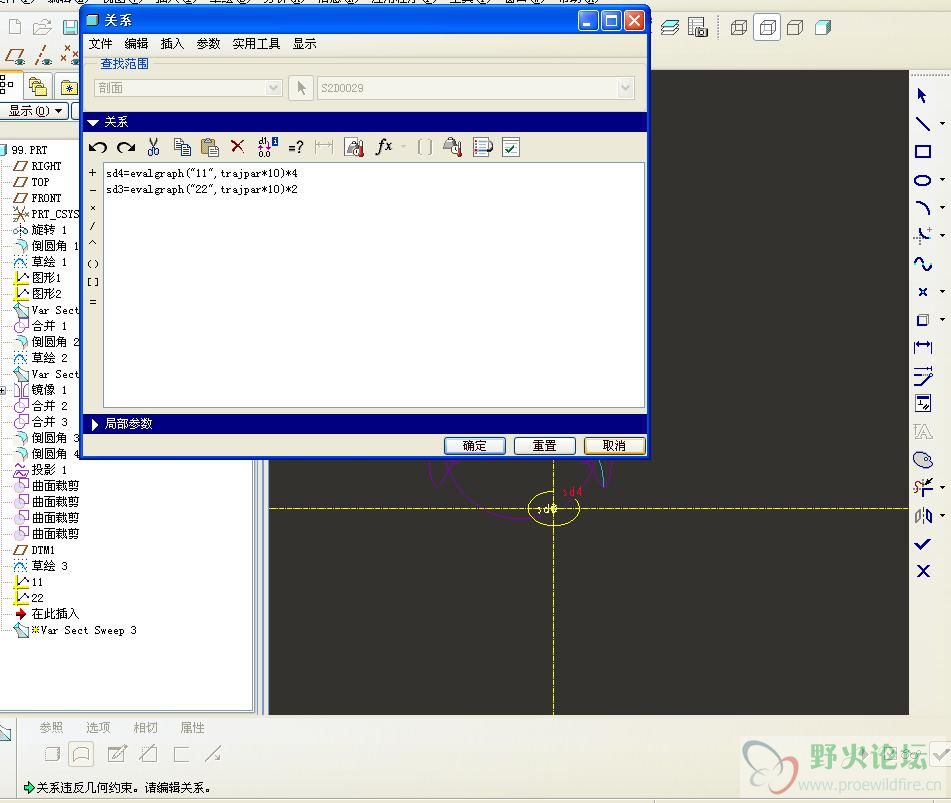Open dropdown arrow beside Circle tool

click(x=942, y=180)
